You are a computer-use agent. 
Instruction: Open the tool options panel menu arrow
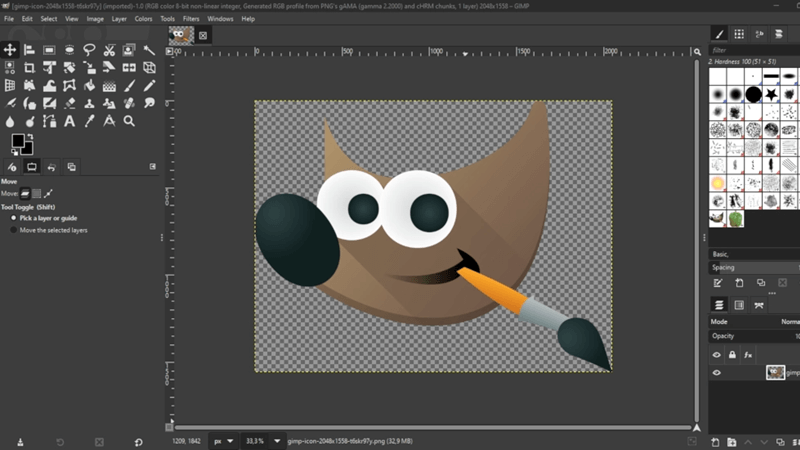point(153,166)
